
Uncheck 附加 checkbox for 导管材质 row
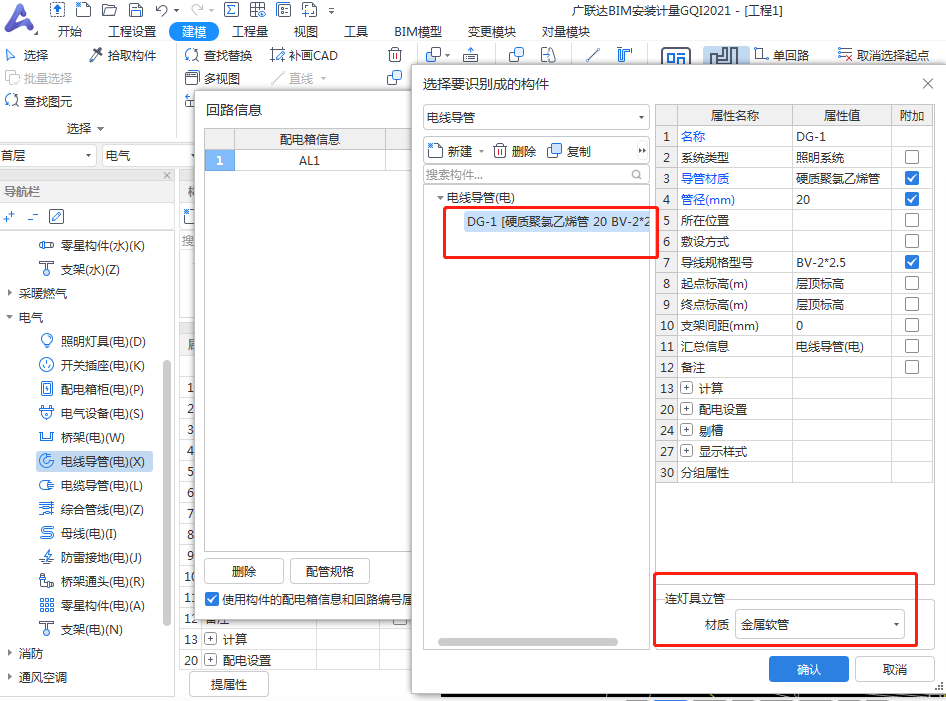point(912,178)
